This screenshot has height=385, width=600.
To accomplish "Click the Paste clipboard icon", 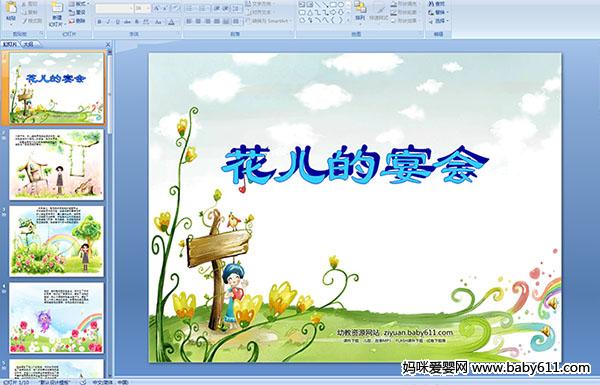I will click(x=11, y=8).
